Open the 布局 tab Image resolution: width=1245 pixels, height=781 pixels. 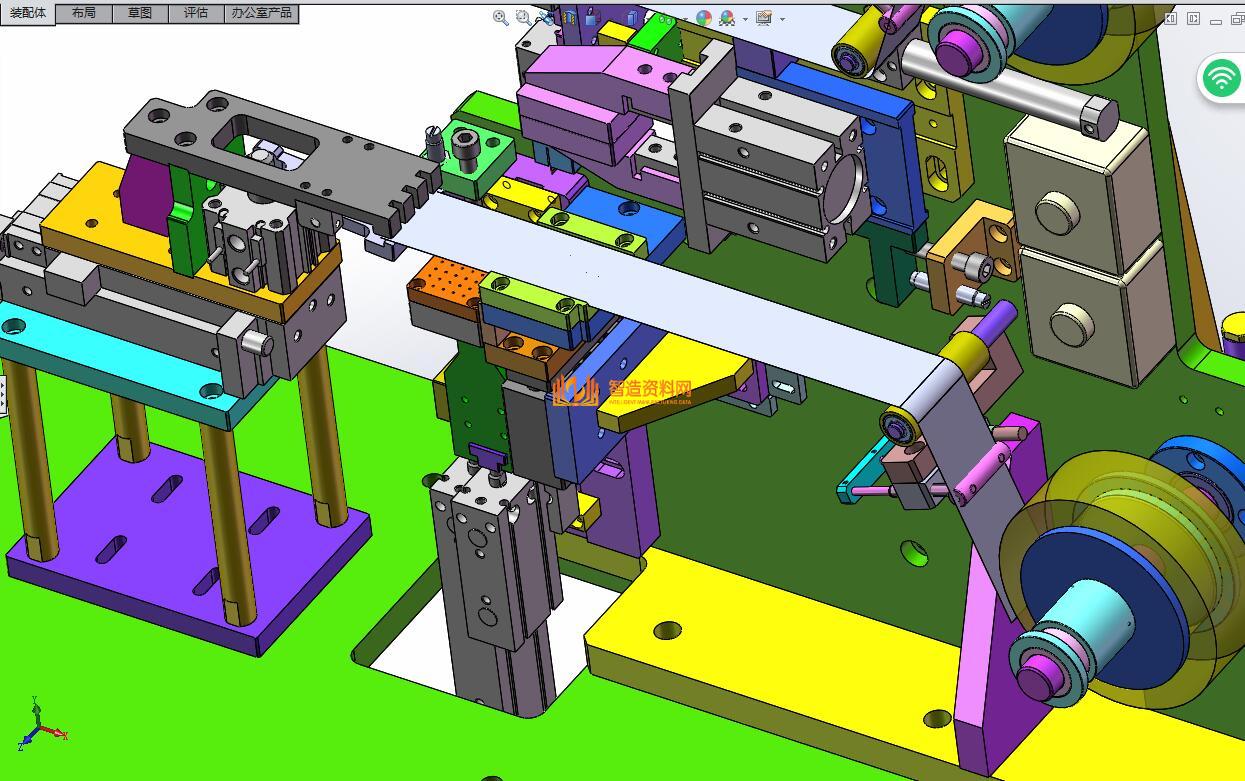tap(84, 13)
